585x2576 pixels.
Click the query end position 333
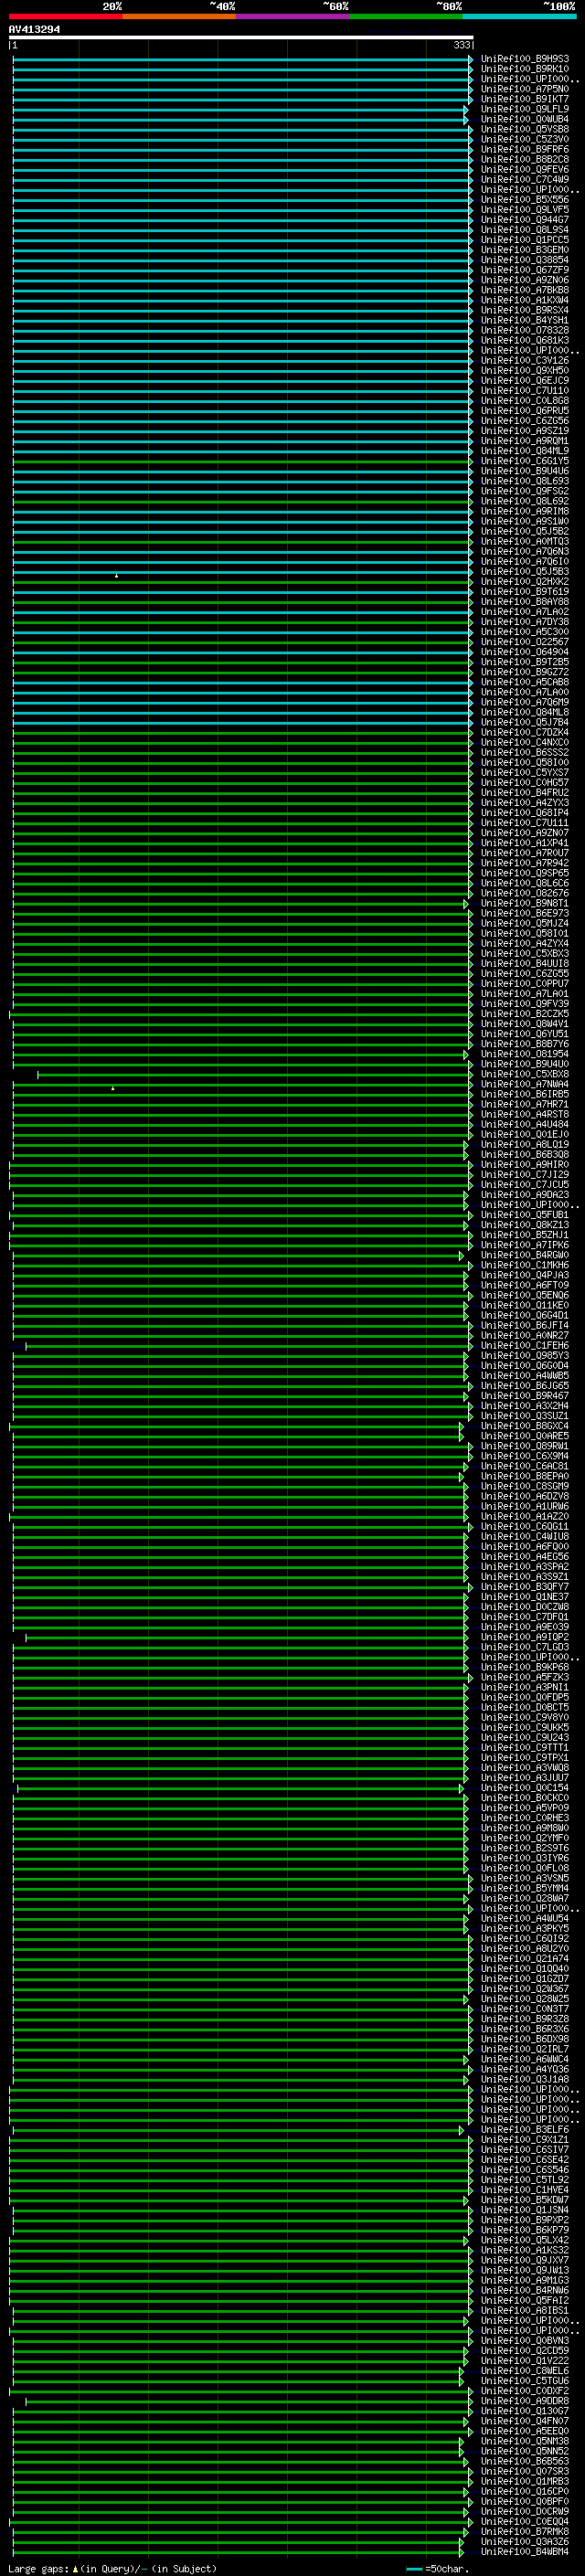461,45
